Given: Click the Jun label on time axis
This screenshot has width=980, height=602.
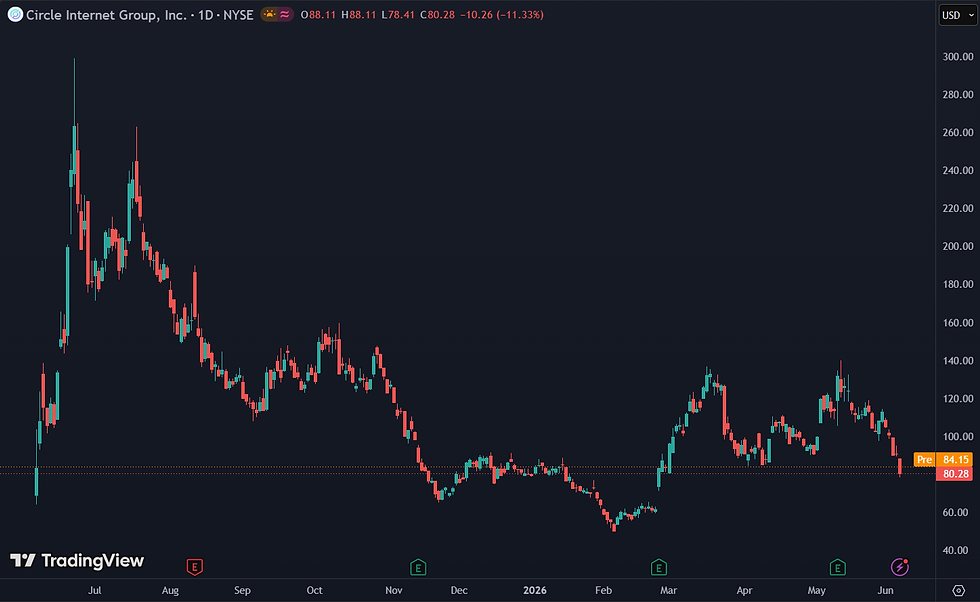Looking at the screenshot, I should (885, 590).
